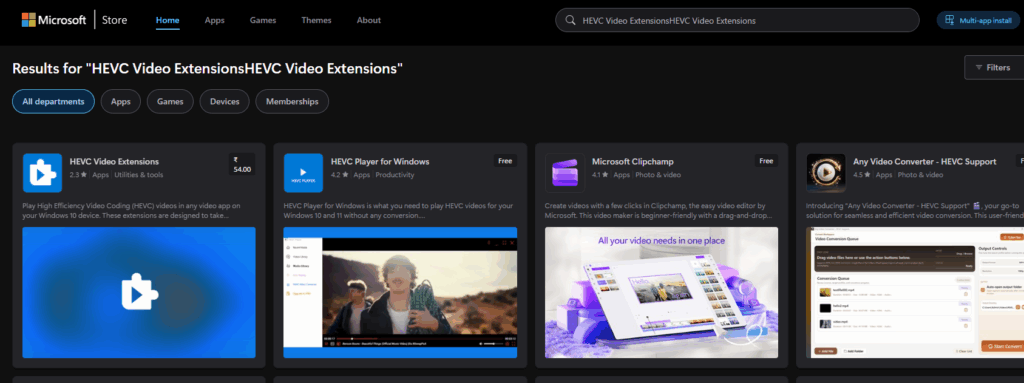This screenshot has width=1024, height=383.
Task: Switch to the Apps tab in header
Action: click(x=215, y=20)
